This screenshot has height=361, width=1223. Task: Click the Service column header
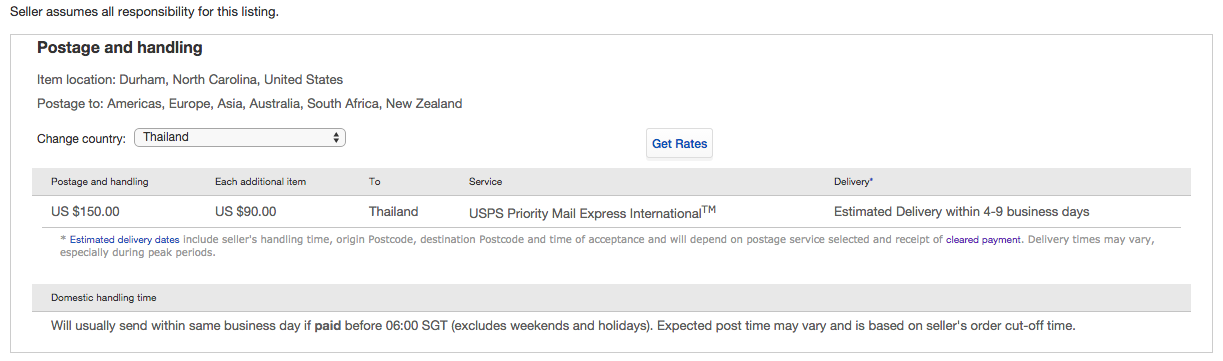485,182
